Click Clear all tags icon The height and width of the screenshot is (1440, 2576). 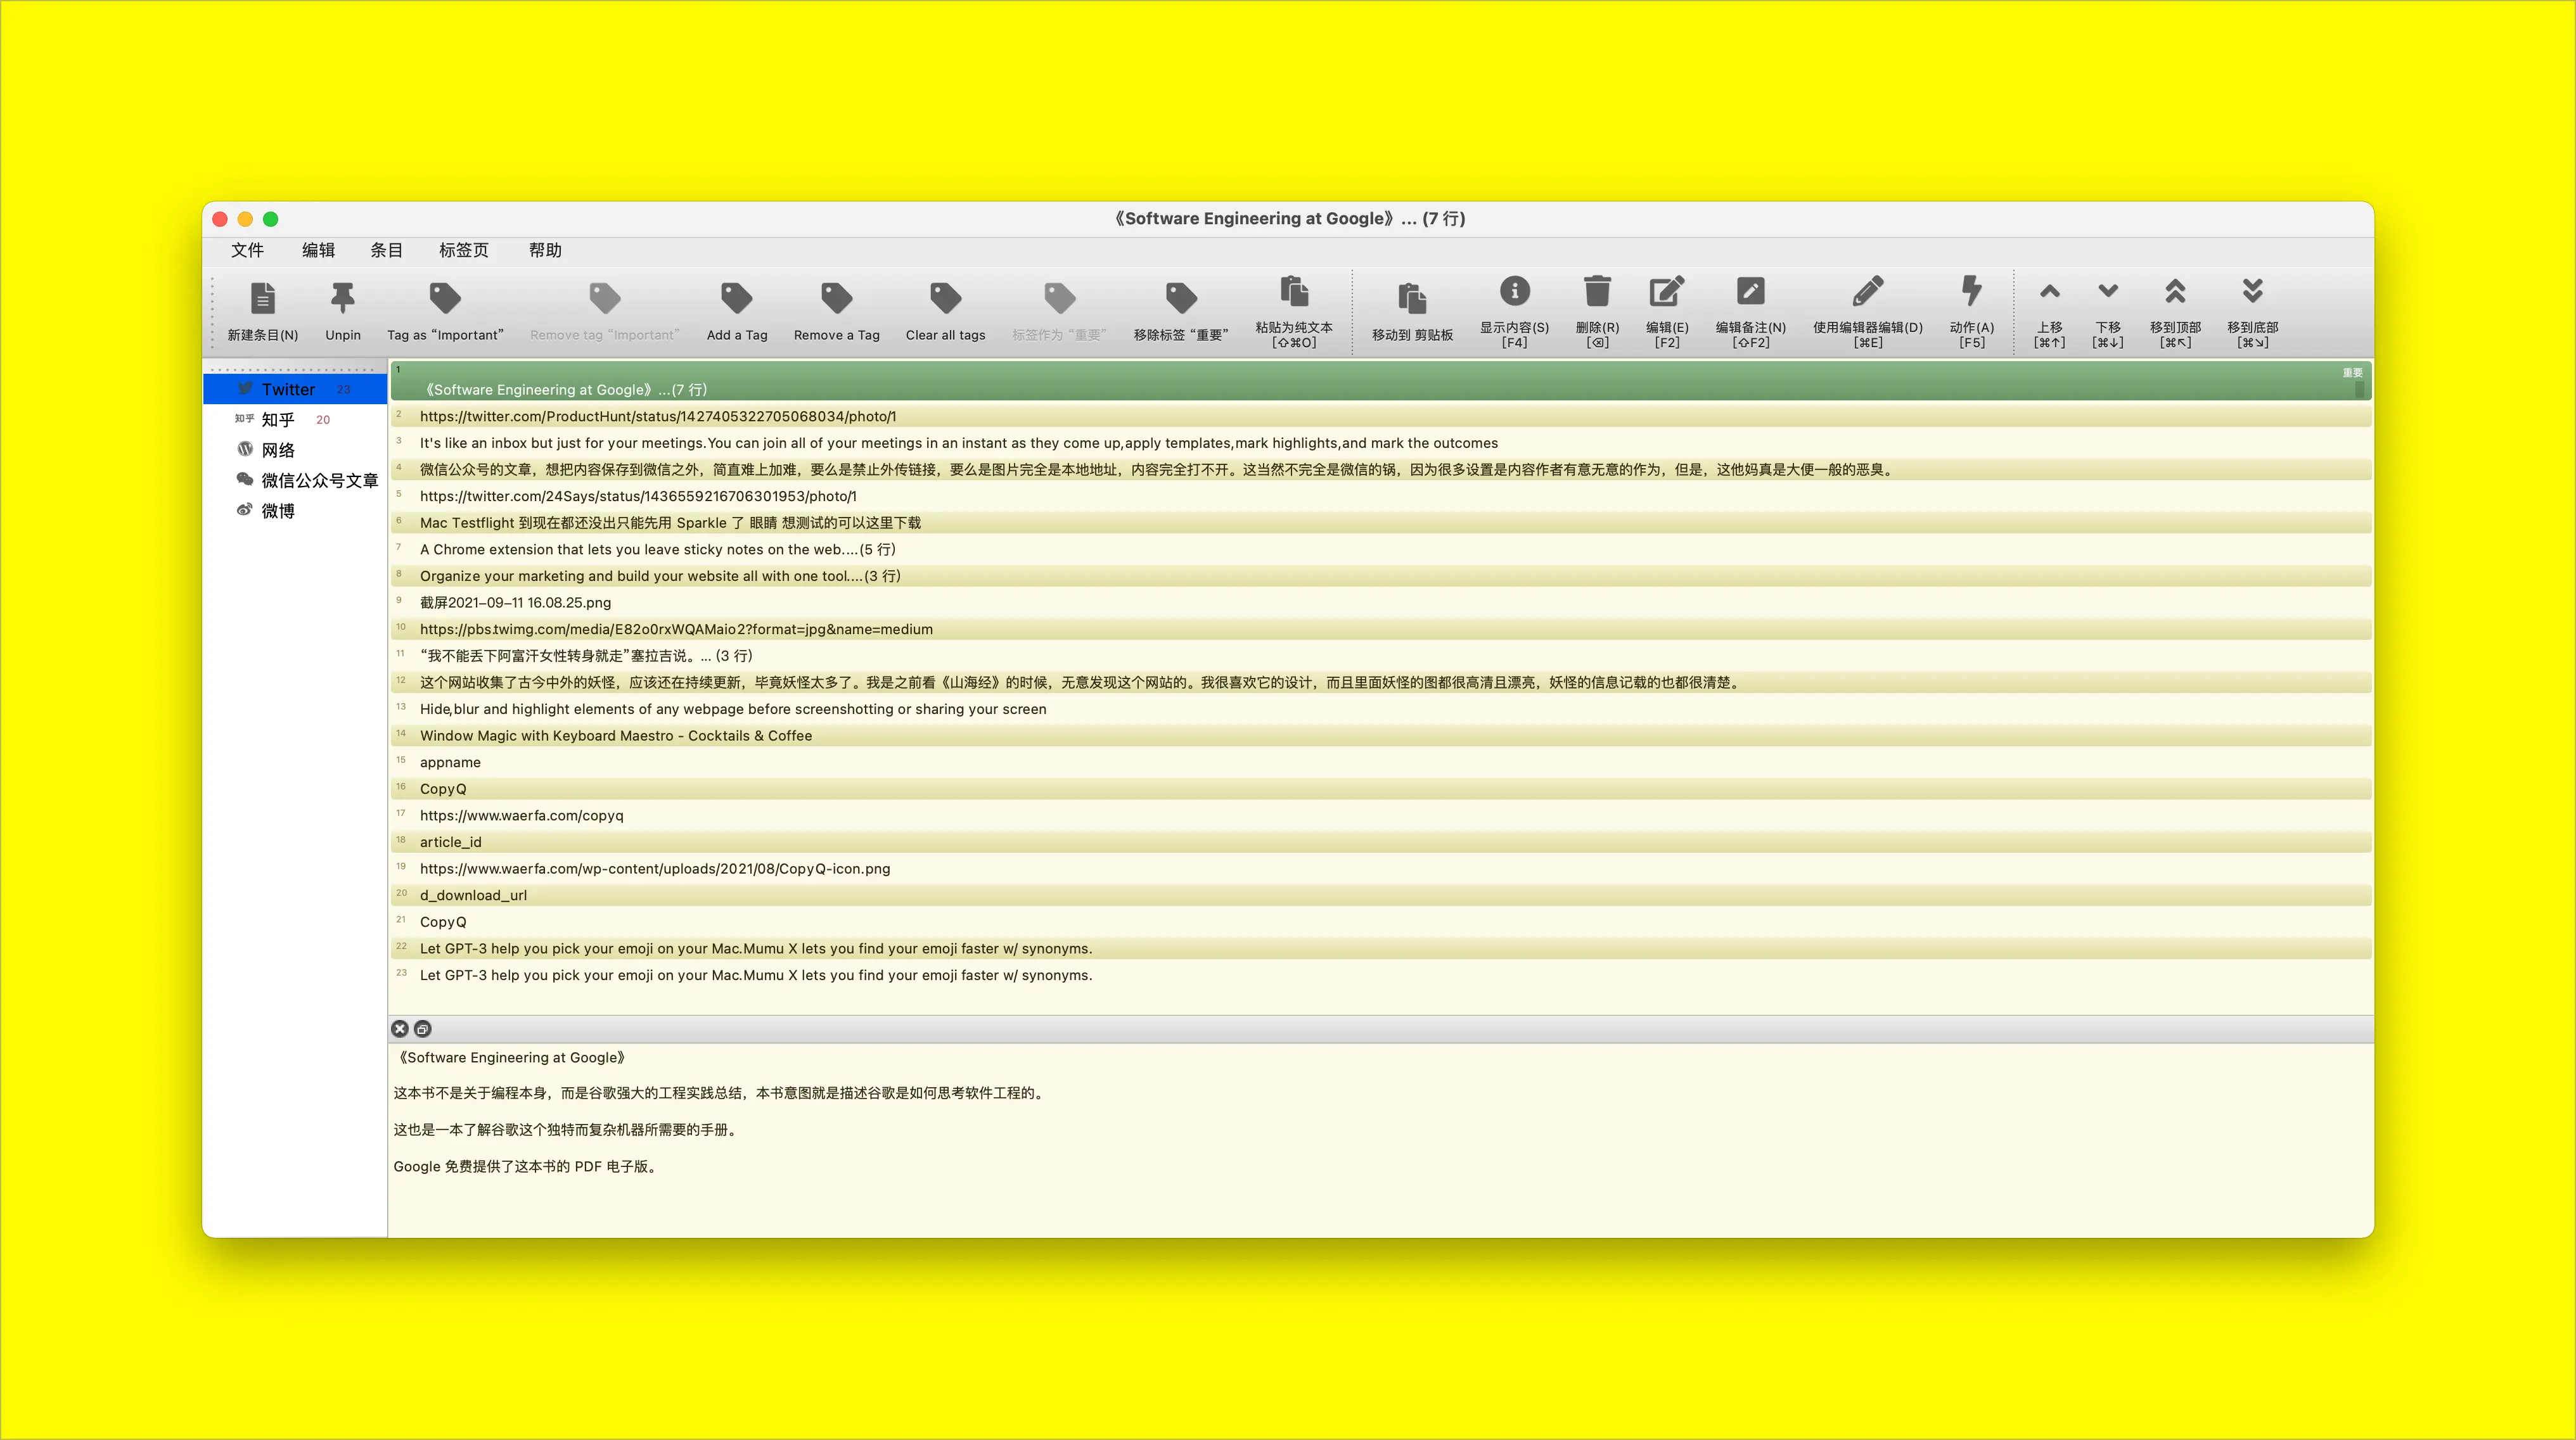(945, 298)
